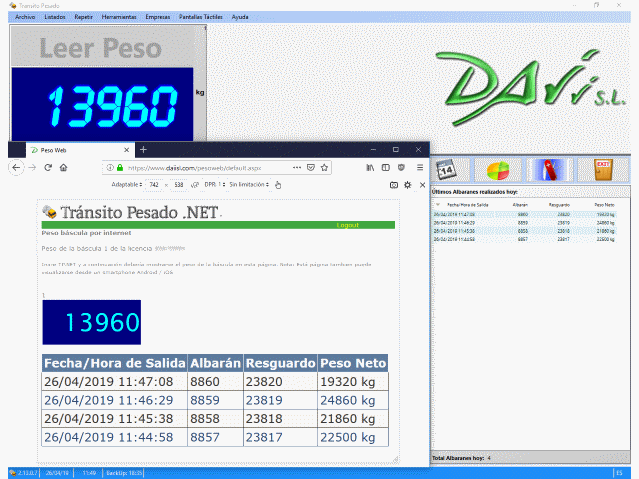
Task: Click the Tránsito Pesado .NET heading
Action: click(139, 212)
